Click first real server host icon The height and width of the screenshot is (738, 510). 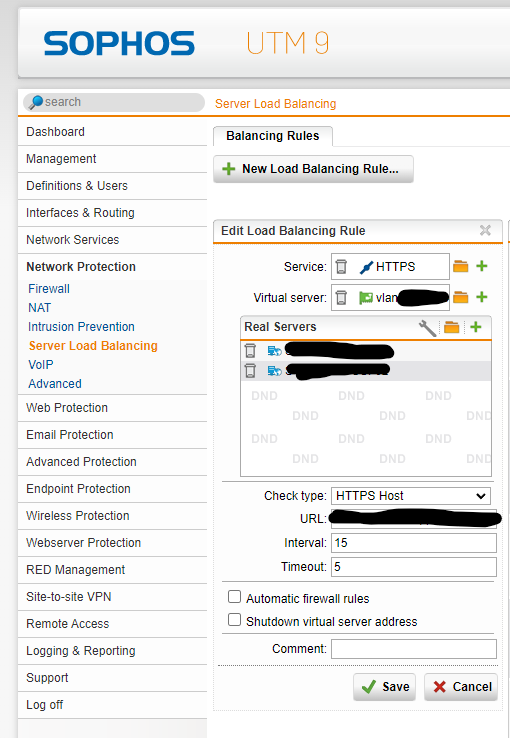coord(274,351)
